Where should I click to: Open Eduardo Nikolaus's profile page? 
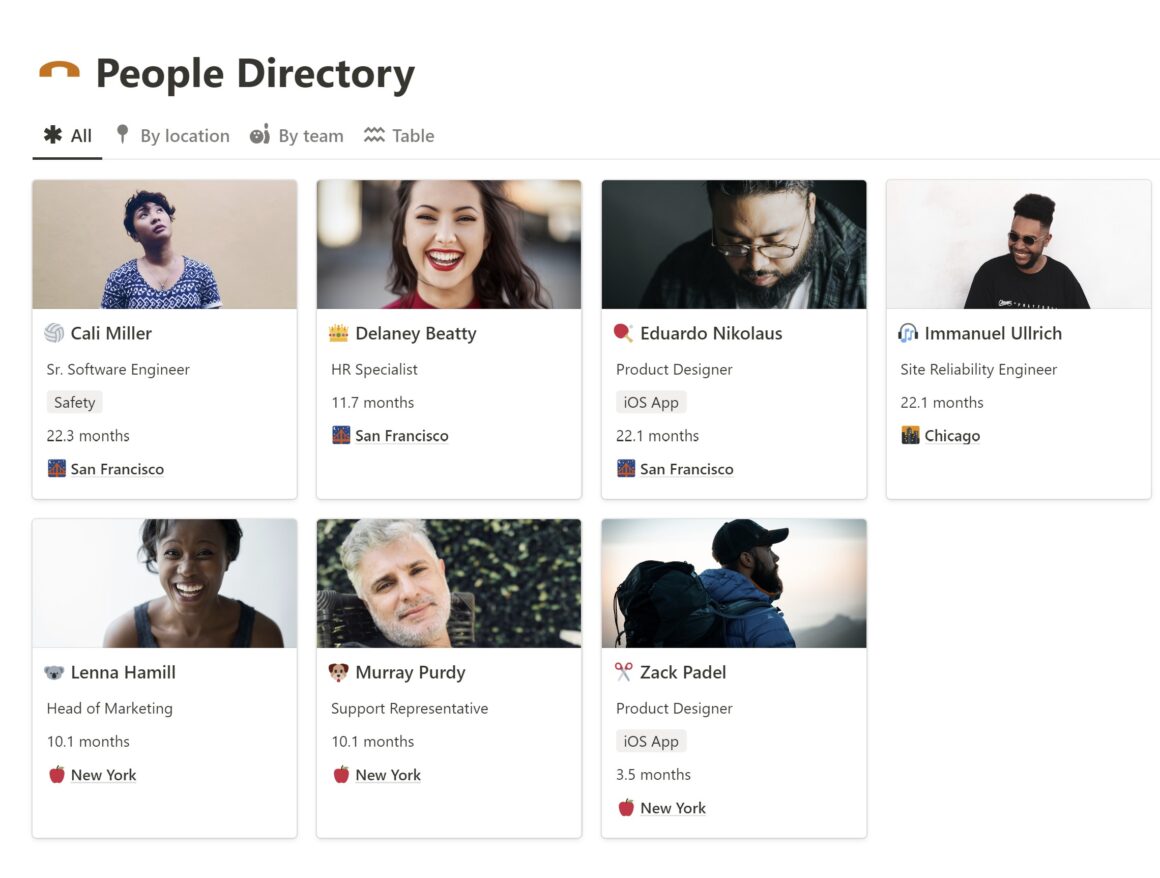(711, 334)
